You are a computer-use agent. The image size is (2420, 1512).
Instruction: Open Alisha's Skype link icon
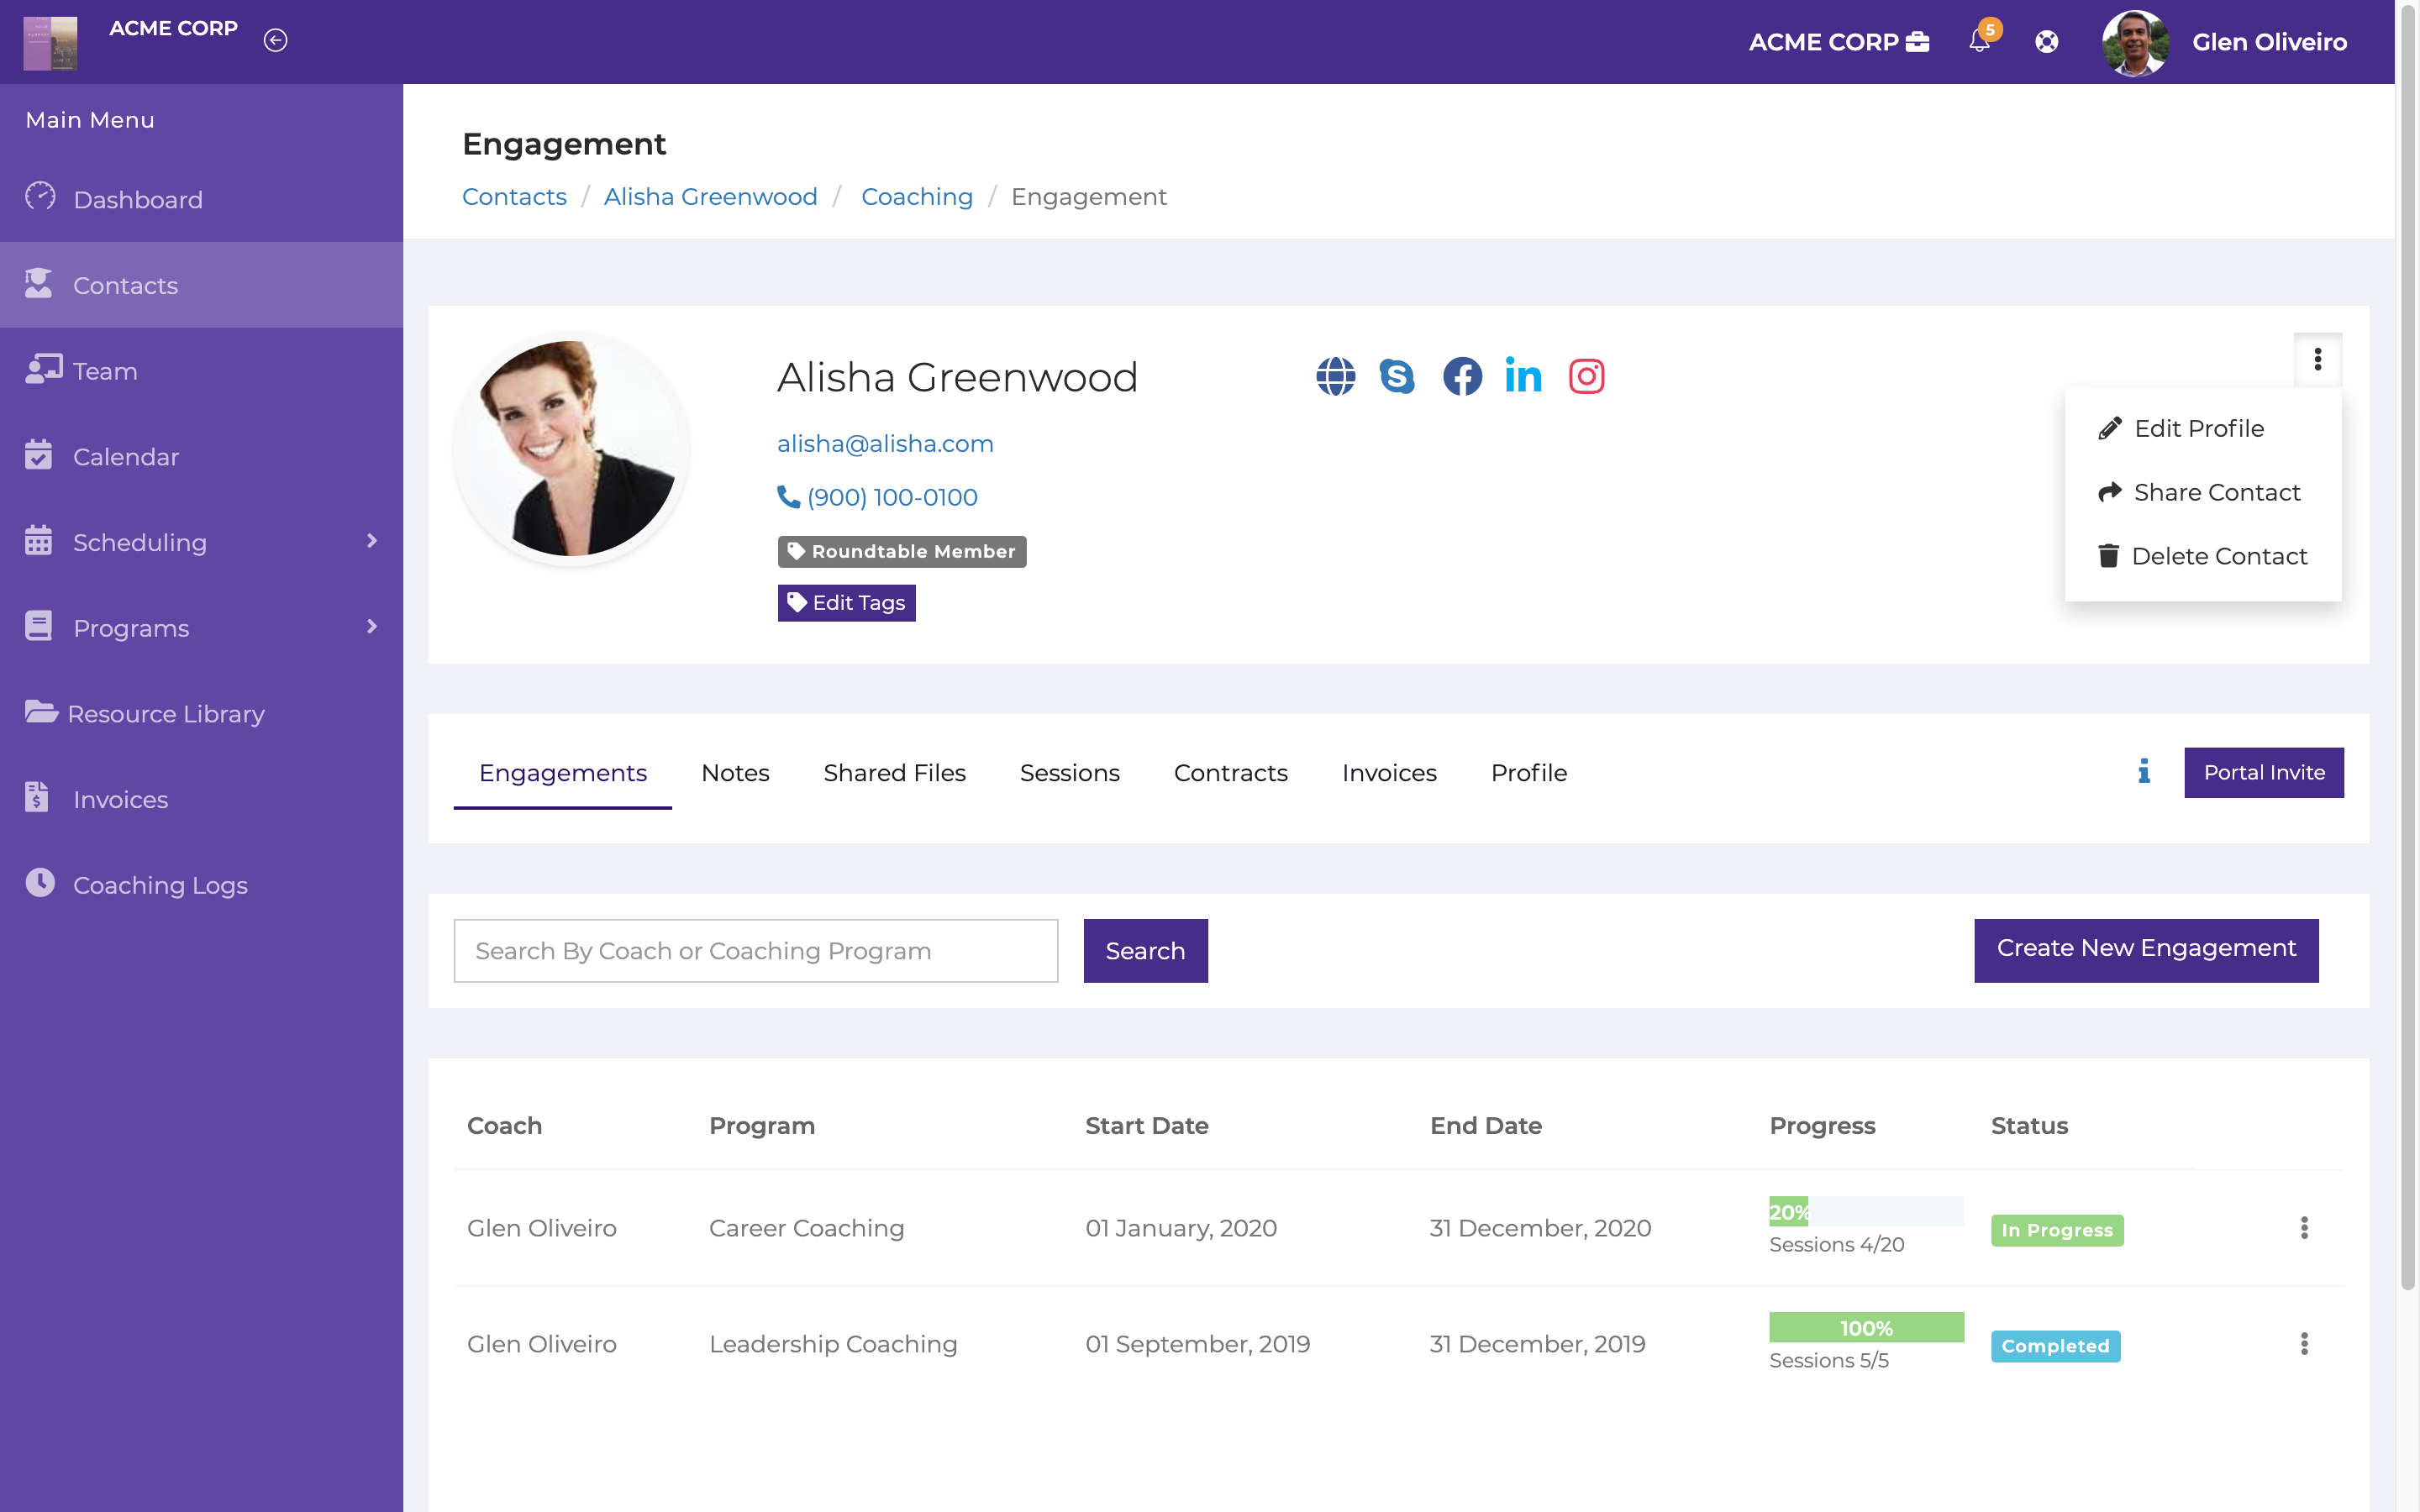(1397, 376)
